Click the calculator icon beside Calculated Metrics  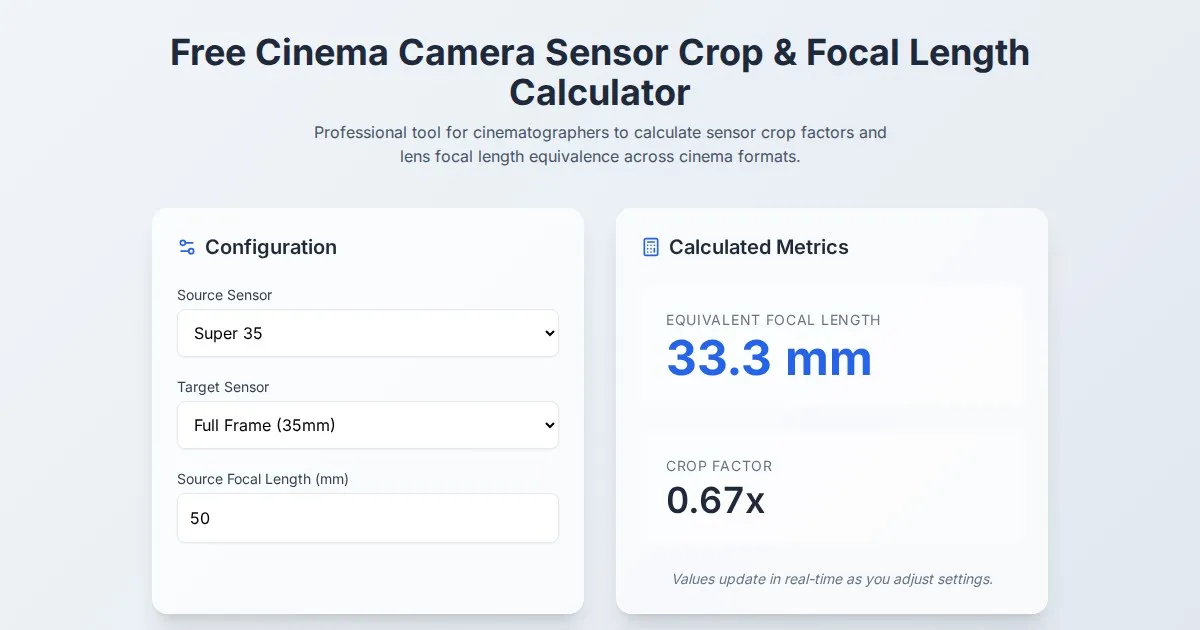click(x=651, y=247)
